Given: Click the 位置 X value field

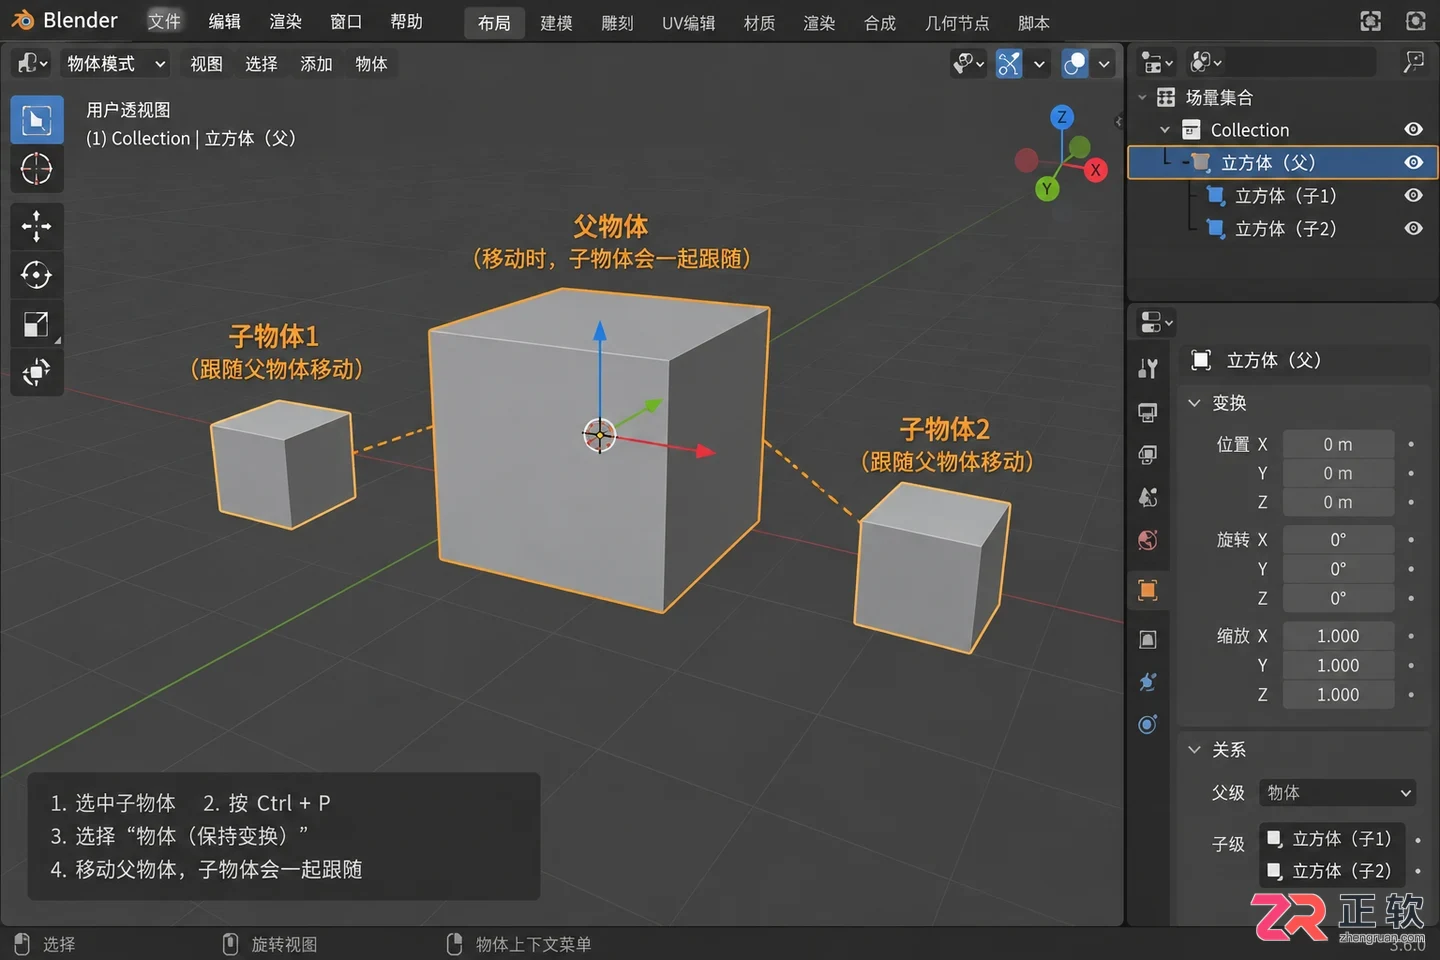Looking at the screenshot, I should 1338,444.
